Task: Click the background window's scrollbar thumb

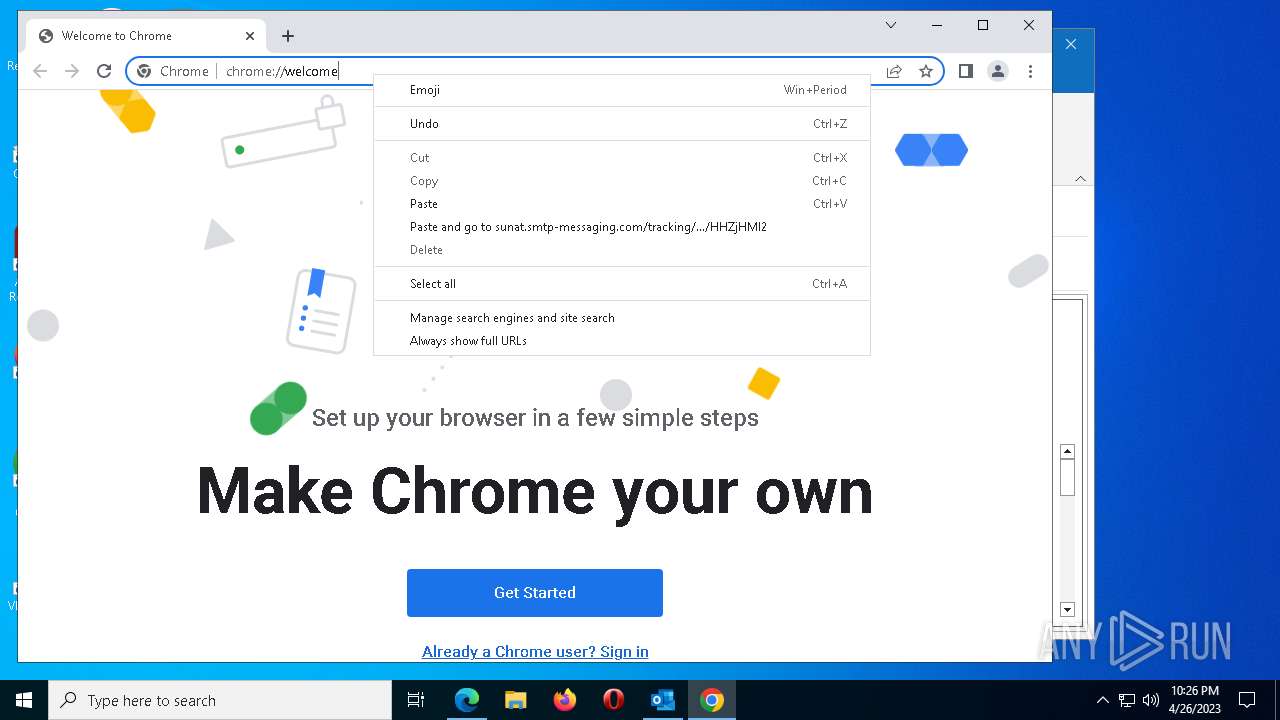Action: pos(1067,478)
